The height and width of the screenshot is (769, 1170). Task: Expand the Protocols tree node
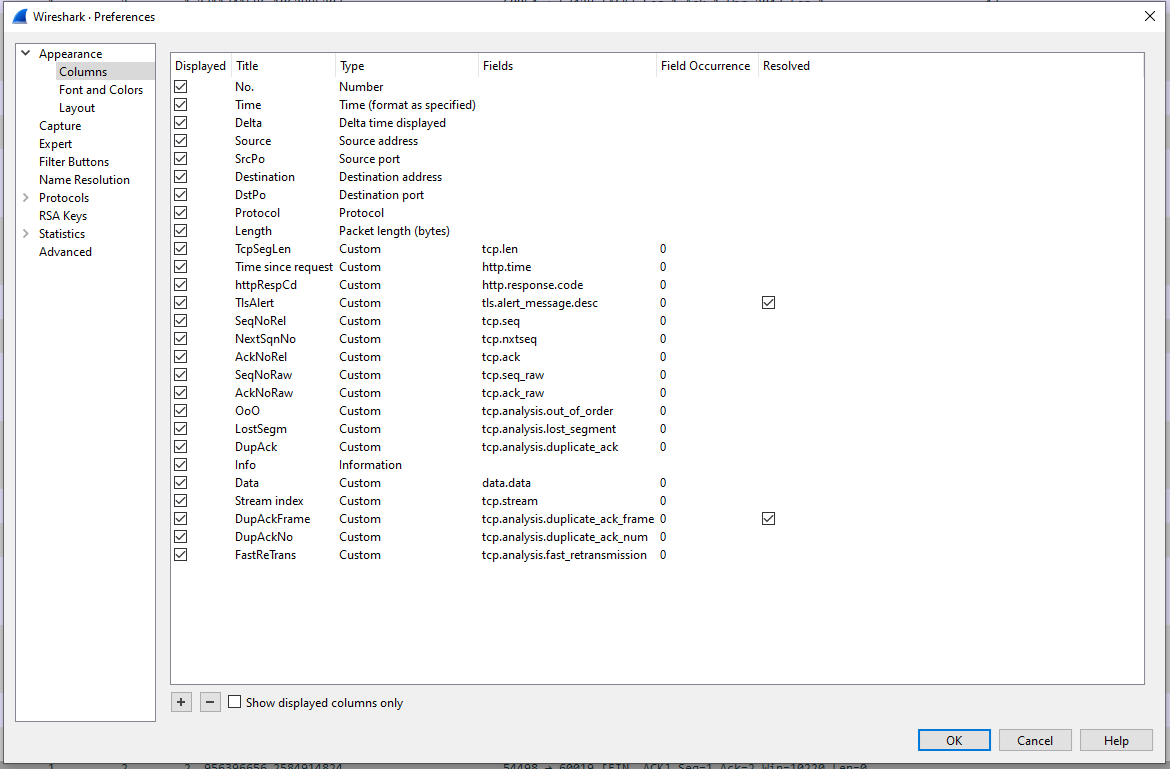click(26, 198)
